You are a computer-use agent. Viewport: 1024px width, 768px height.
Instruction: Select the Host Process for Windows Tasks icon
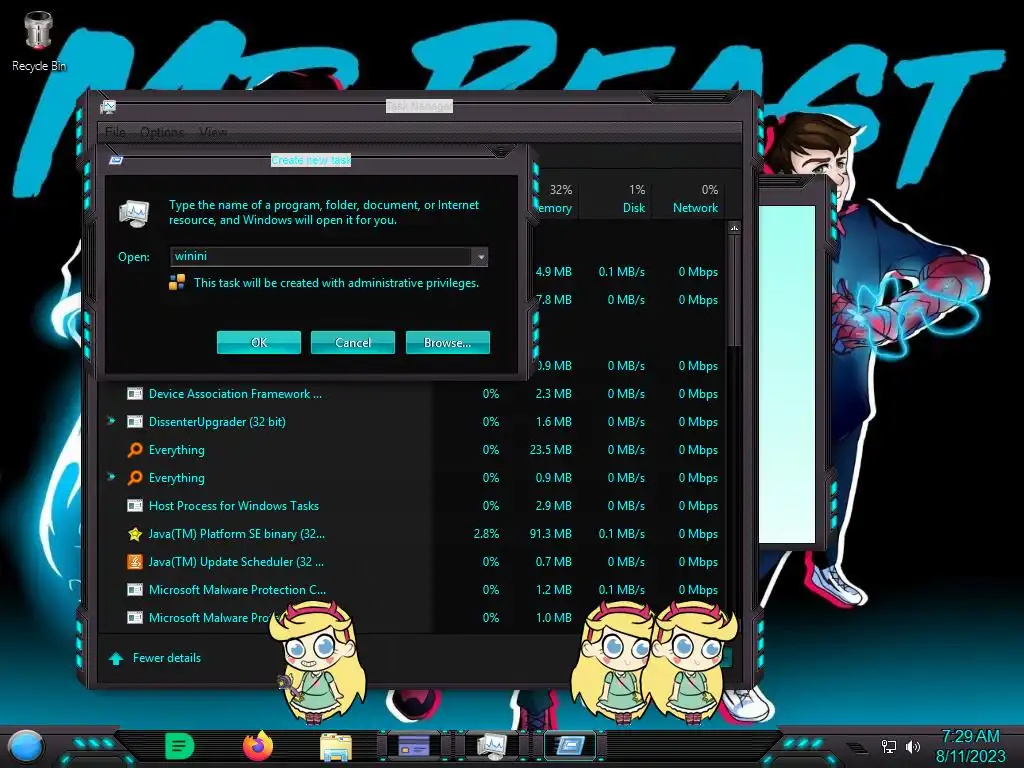[x=135, y=505]
